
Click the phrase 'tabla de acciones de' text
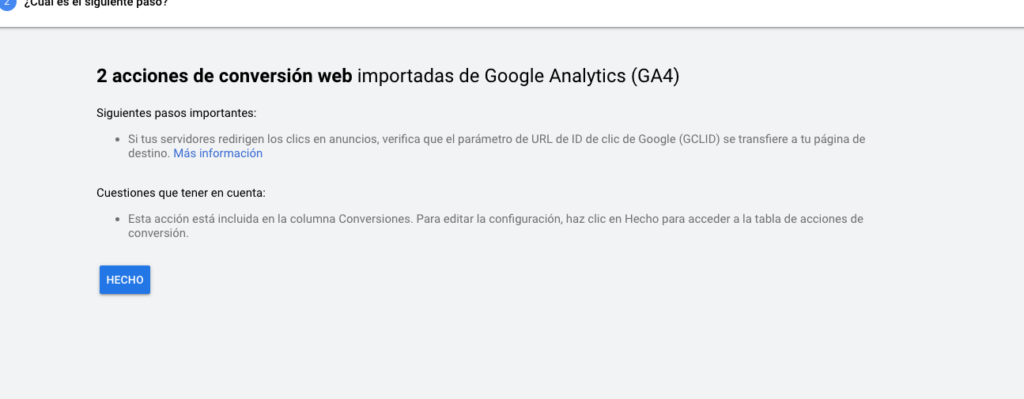[809, 219]
